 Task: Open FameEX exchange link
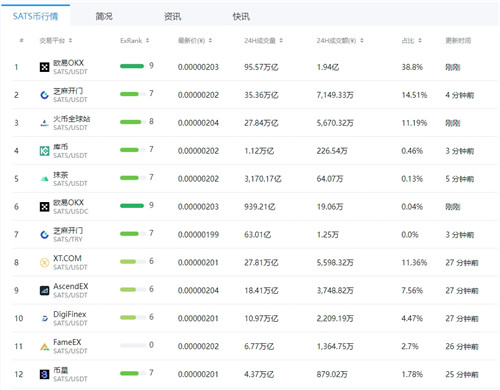pyautogui.click(x=67, y=342)
